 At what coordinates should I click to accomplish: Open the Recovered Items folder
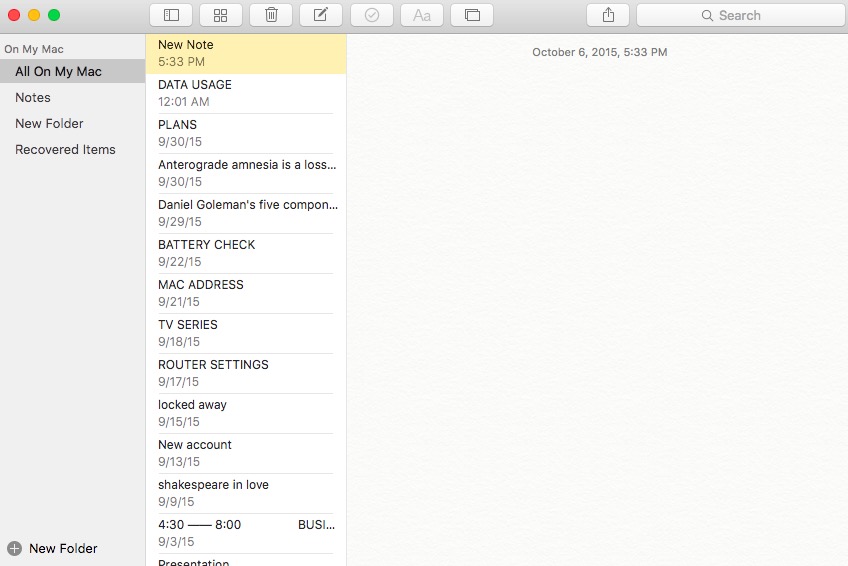pyautogui.click(x=72, y=149)
